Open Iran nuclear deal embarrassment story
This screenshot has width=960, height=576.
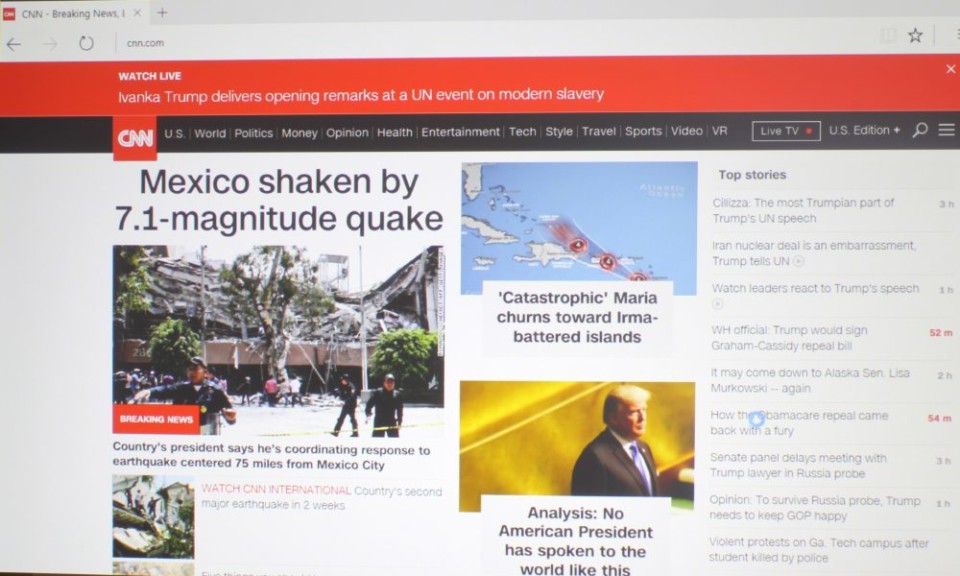(x=814, y=253)
